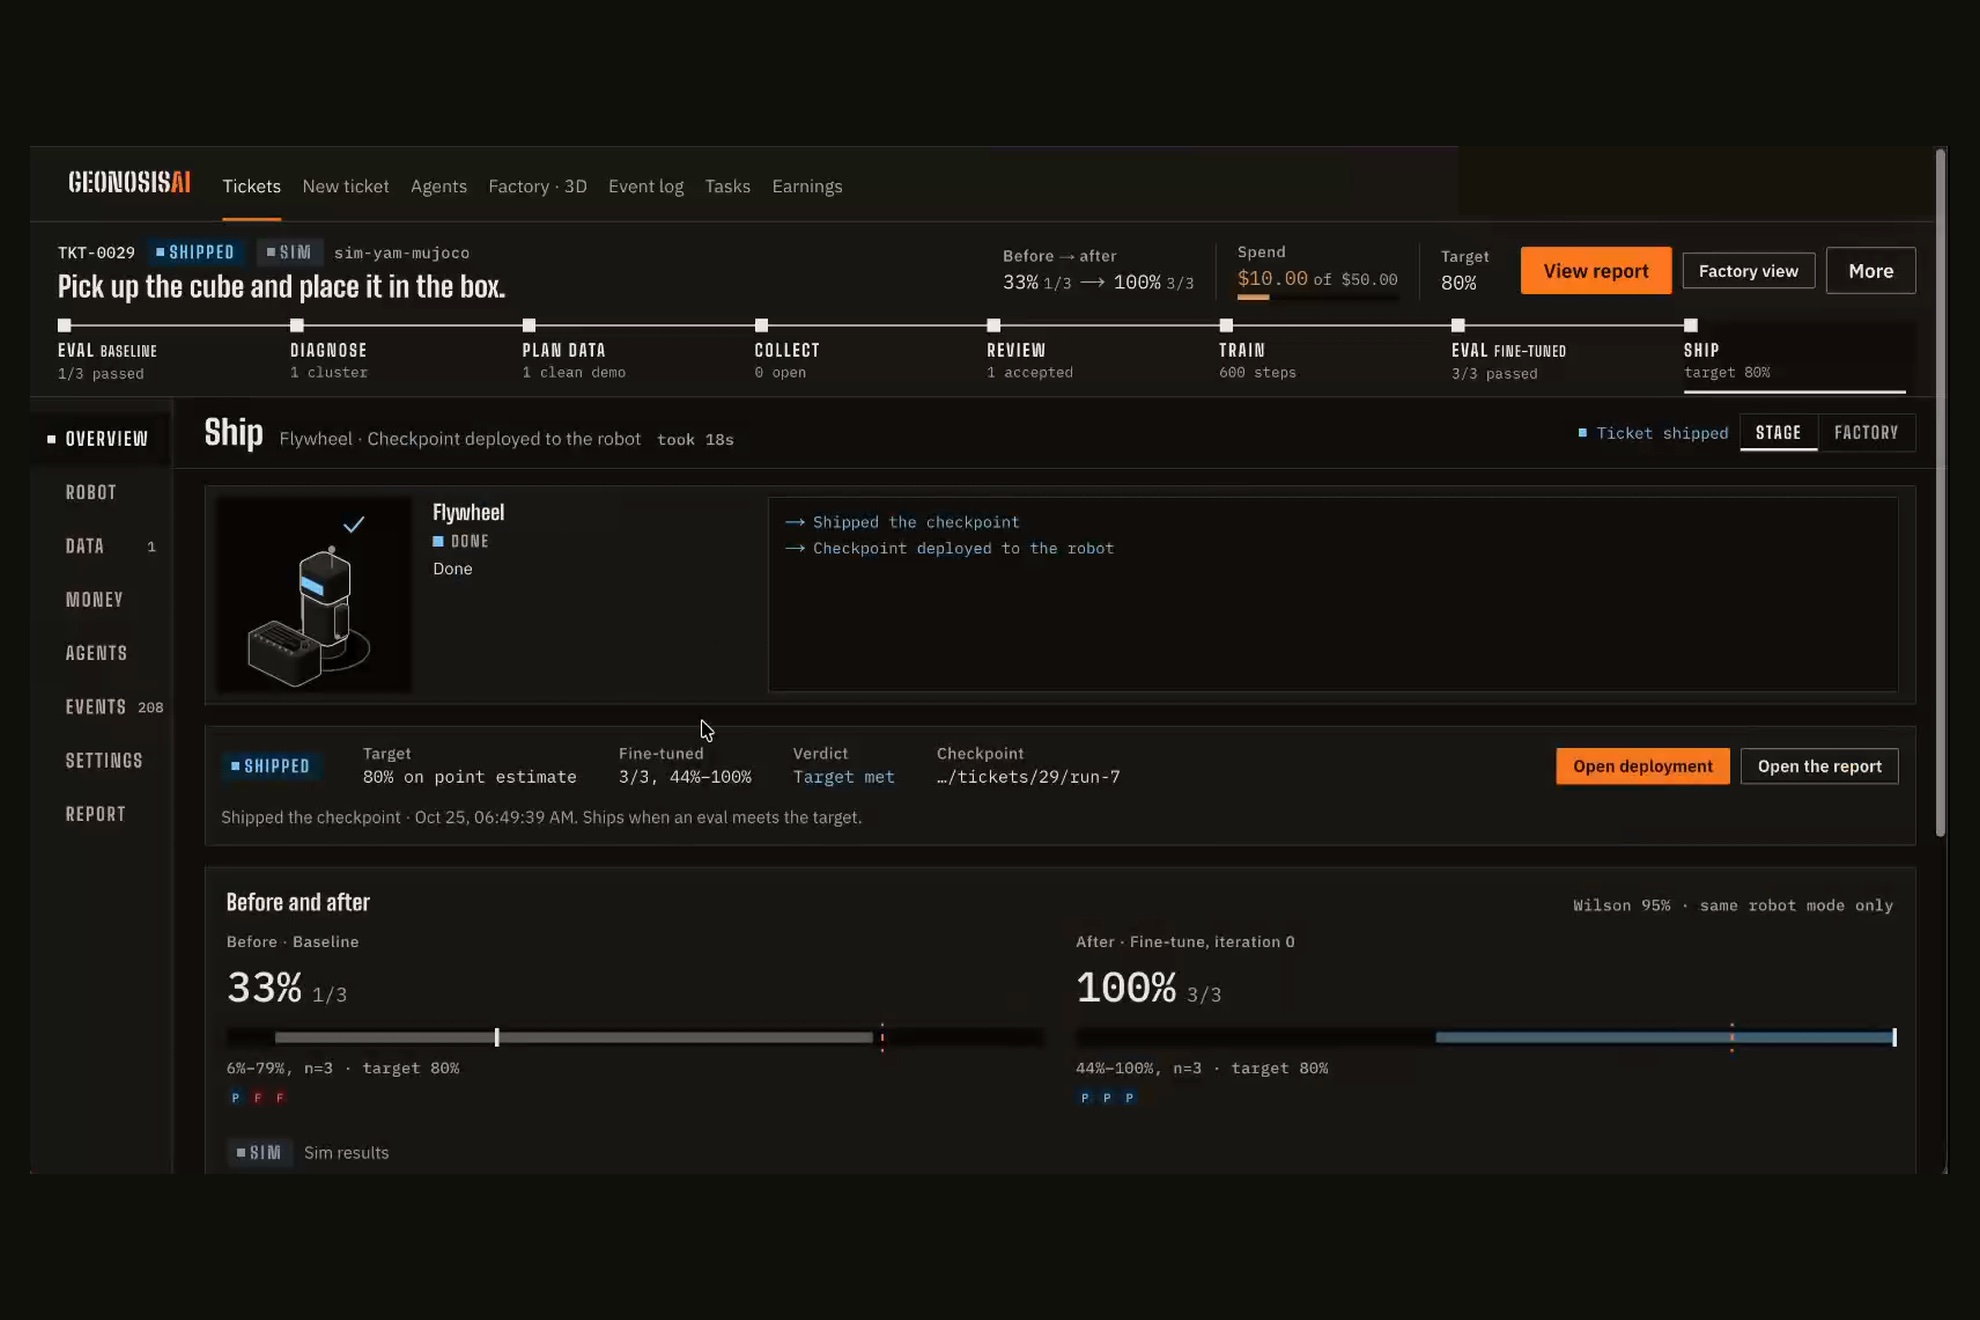Click the 'Shipped the checkpoint' log line
This screenshot has height=1320, width=1980.
[902, 522]
